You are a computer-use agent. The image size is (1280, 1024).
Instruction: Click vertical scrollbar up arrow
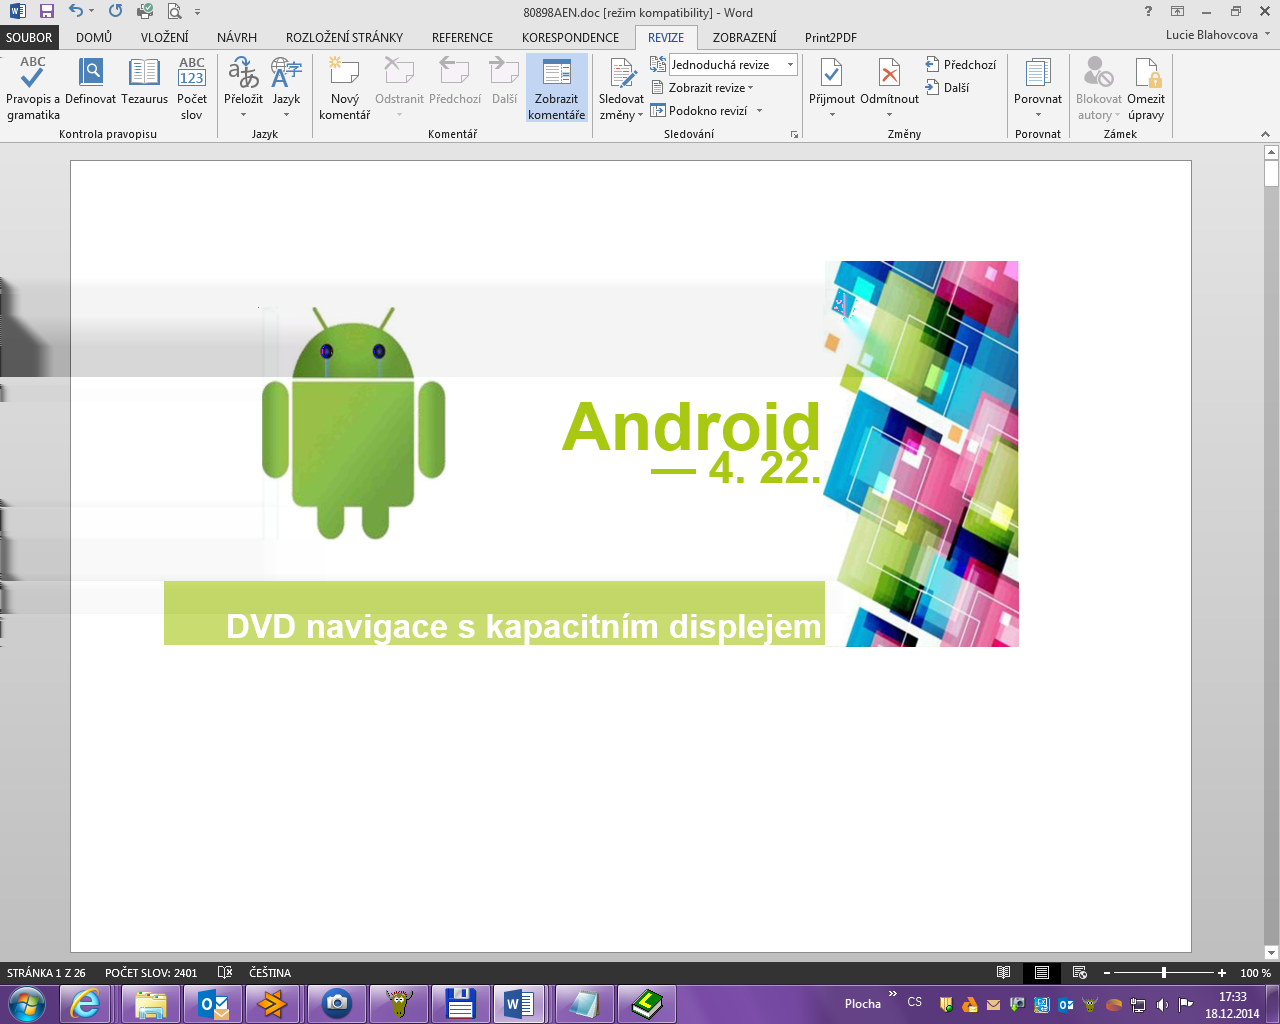(1271, 153)
